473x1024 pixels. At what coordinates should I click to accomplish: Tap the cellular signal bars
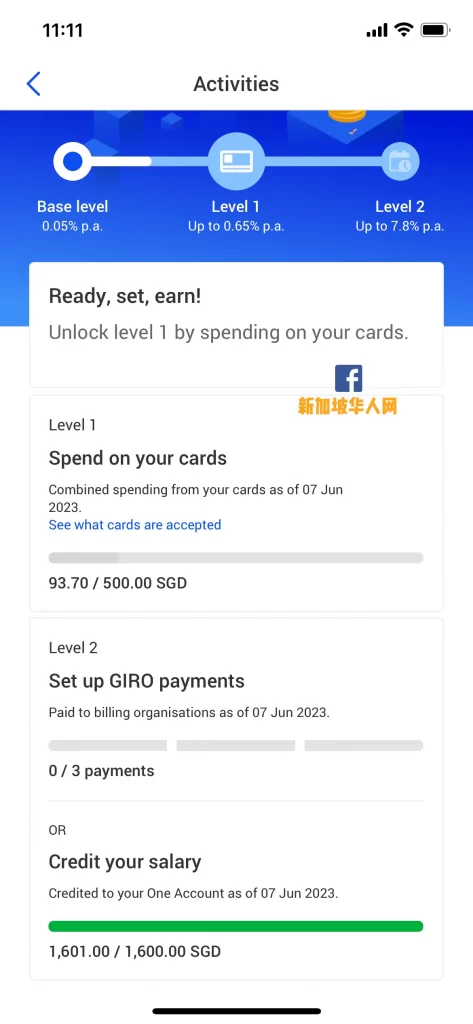[x=377, y=31]
